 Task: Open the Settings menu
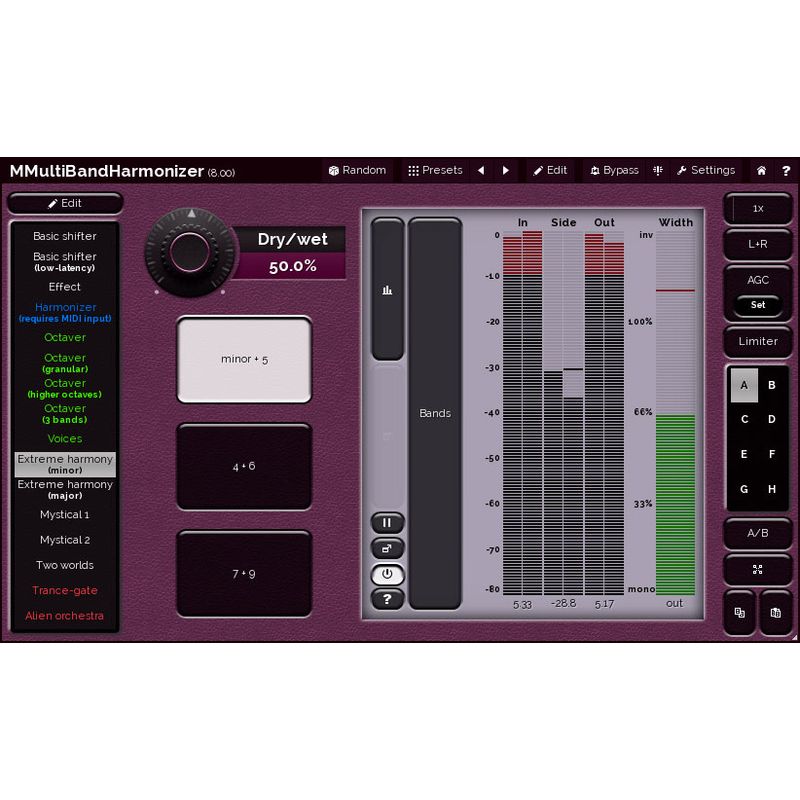(x=706, y=170)
